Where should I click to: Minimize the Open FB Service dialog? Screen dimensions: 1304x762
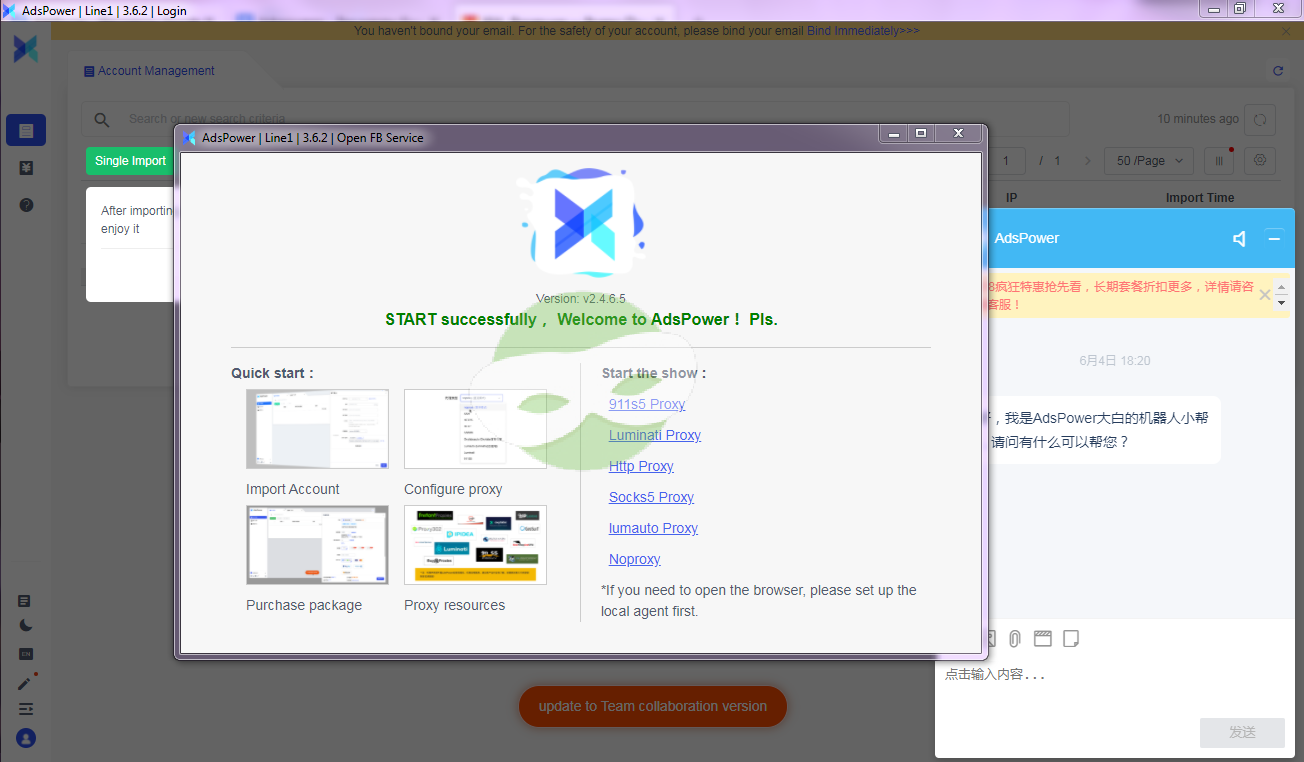point(894,134)
